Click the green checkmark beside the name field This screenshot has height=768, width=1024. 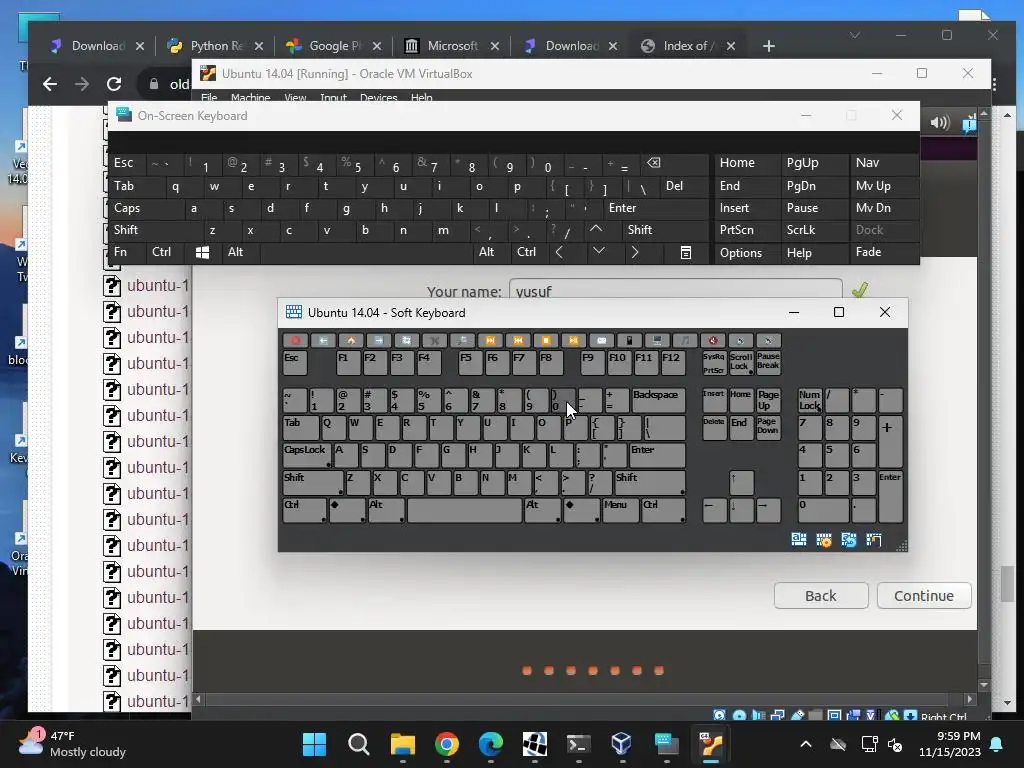pos(860,290)
